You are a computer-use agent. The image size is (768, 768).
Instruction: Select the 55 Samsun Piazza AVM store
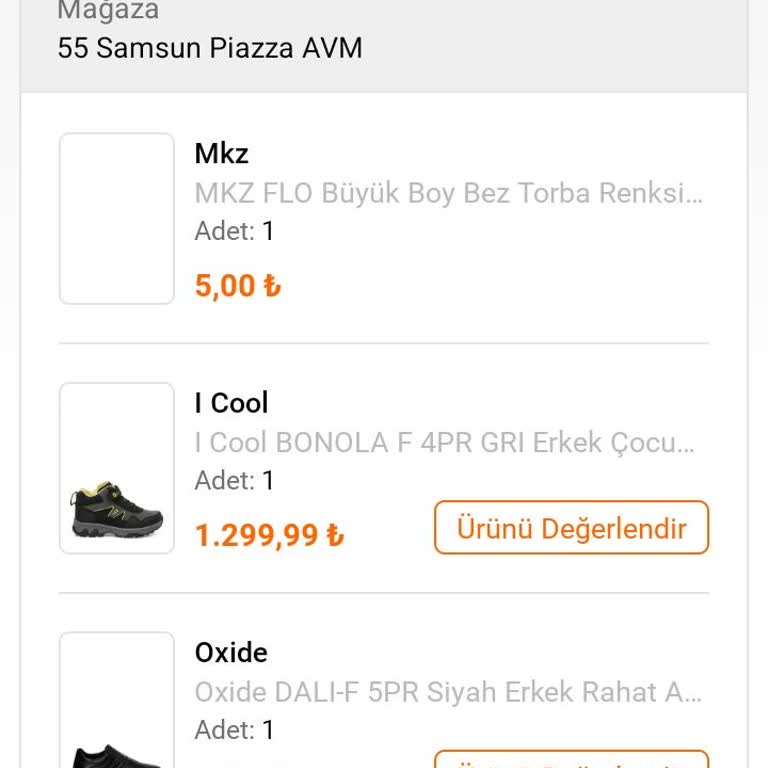point(210,47)
